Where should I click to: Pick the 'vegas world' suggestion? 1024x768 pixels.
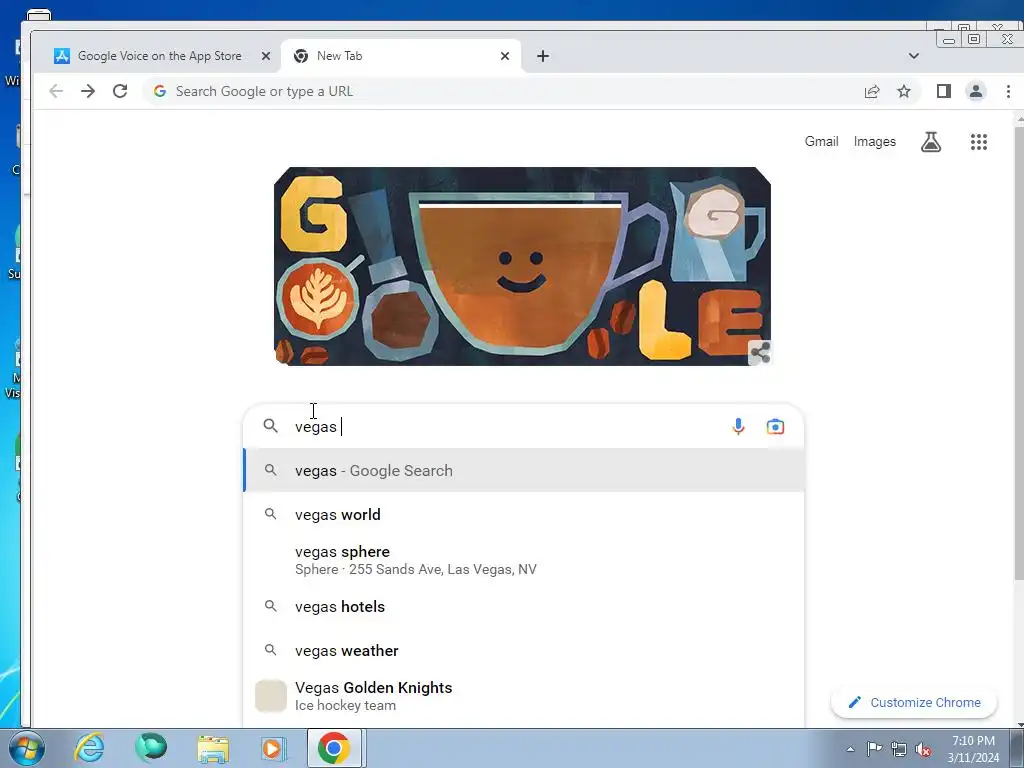click(x=524, y=515)
